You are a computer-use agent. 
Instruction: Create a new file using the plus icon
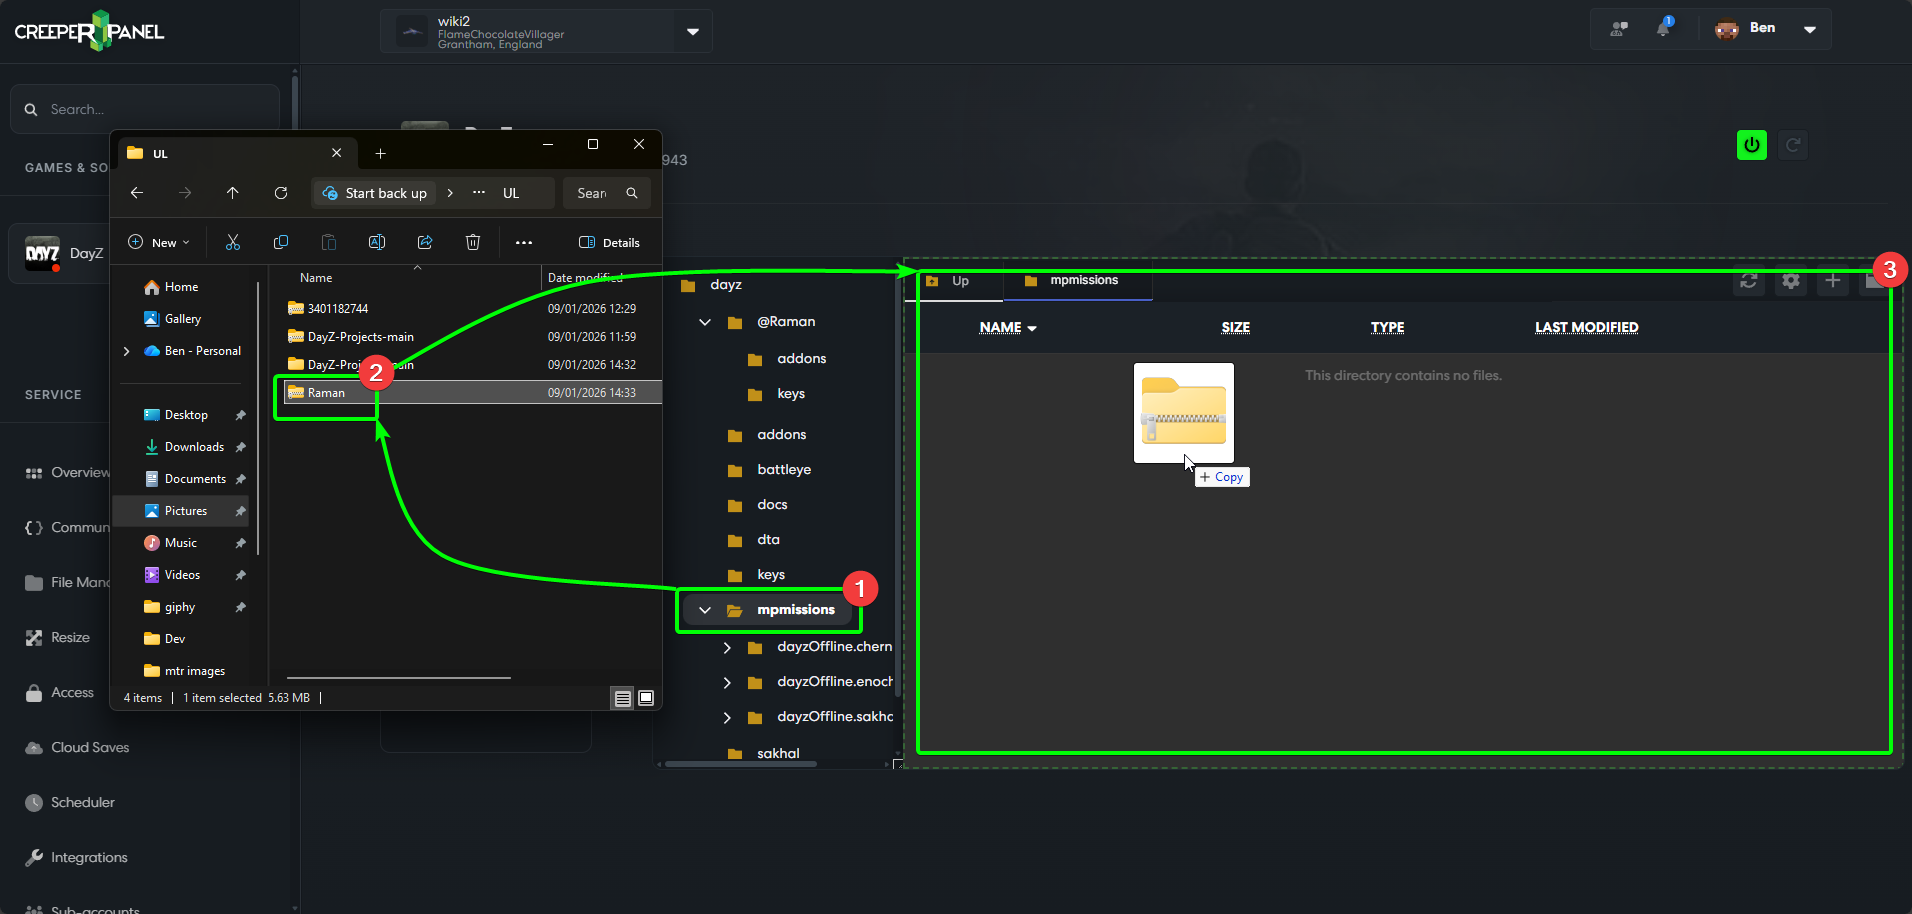click(x=1833, y=281)
